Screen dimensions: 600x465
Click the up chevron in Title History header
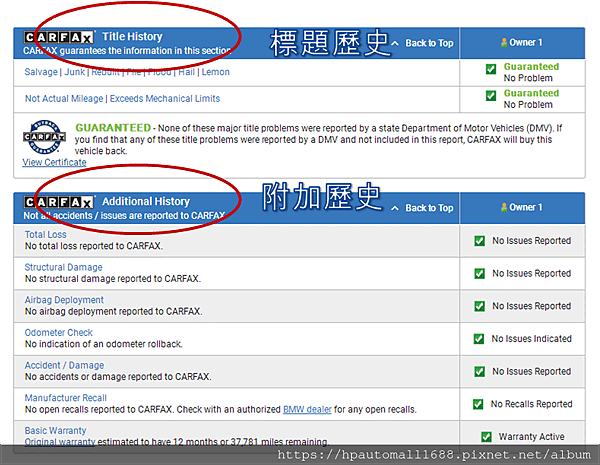pos(395,43)
